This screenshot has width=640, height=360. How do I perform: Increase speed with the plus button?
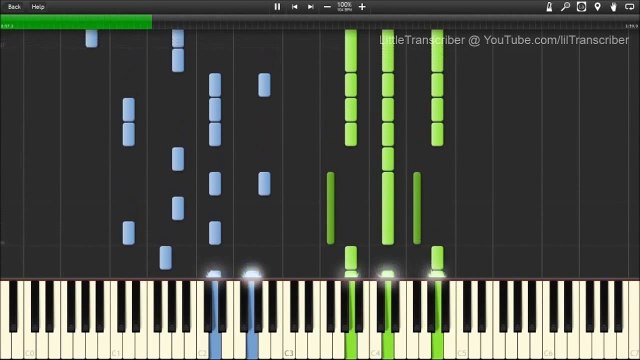click(x=362, y=7)
